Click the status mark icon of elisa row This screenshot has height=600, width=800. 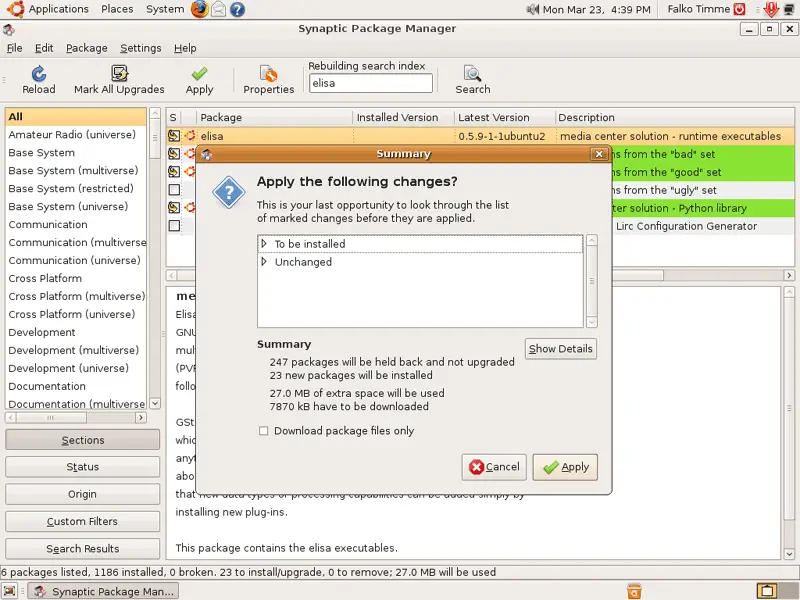(x=174, y=136)
